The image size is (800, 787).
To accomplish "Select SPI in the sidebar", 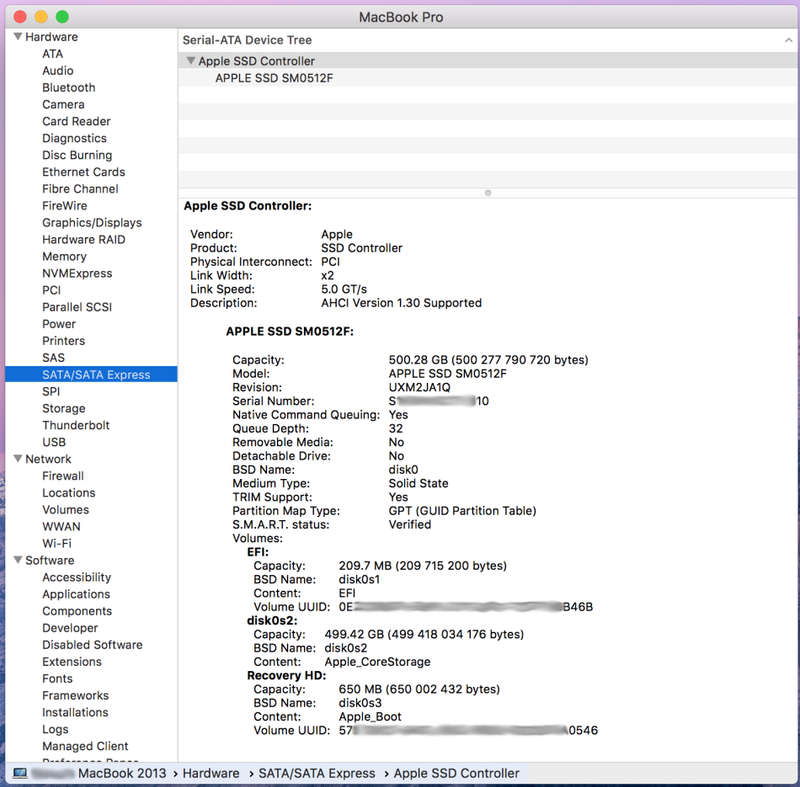I will [x=51, y=391].
